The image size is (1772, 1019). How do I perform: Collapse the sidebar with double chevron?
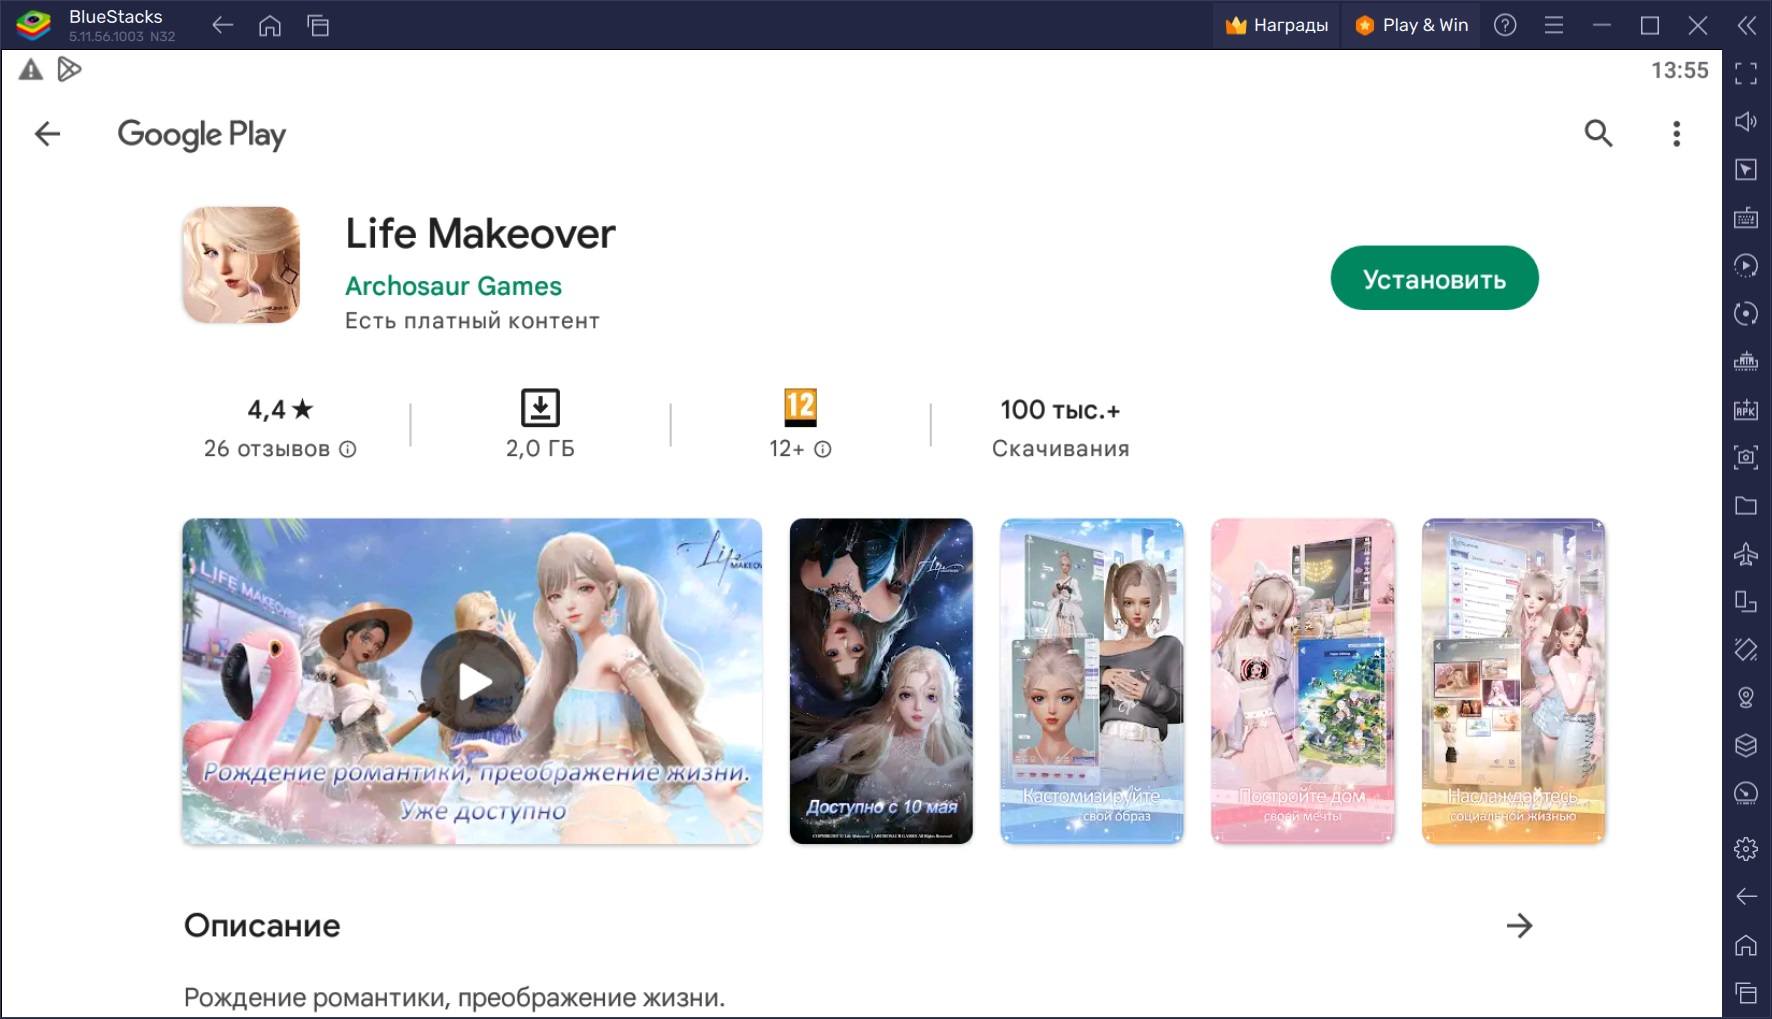coord(1746,25)
